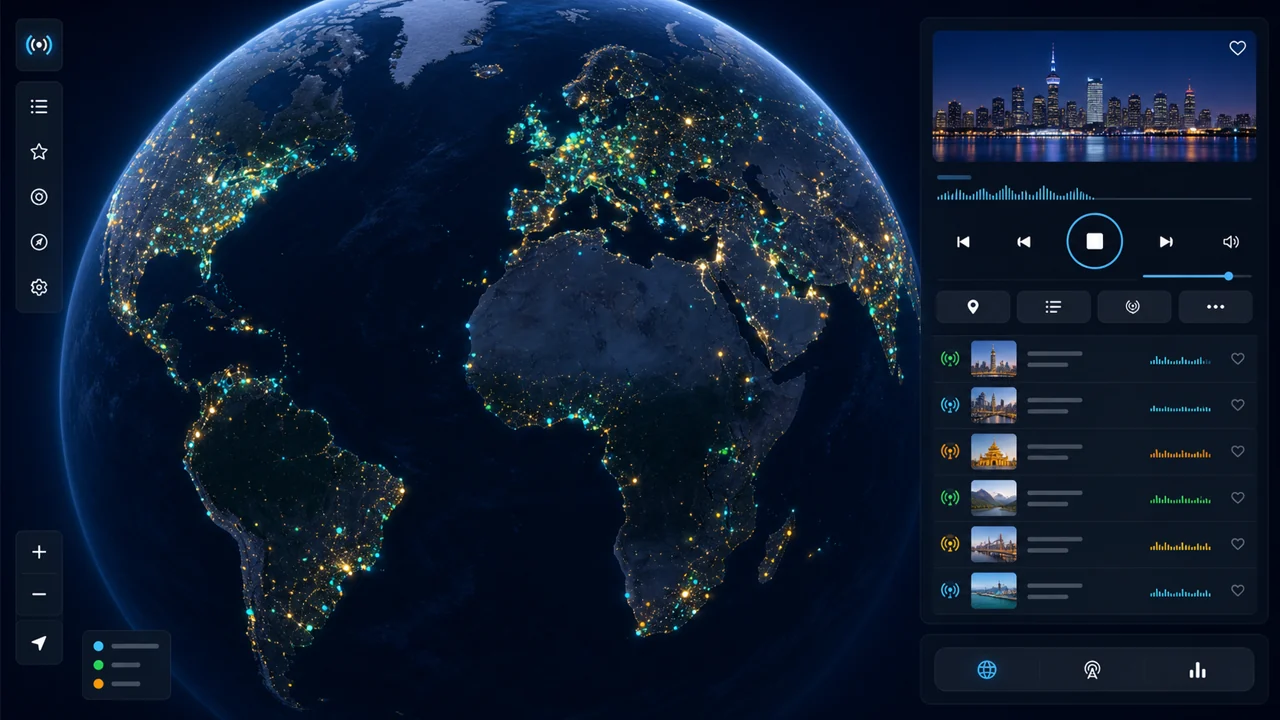Favorite the turquoise coast station with its heart

(x=1237, y=590)
